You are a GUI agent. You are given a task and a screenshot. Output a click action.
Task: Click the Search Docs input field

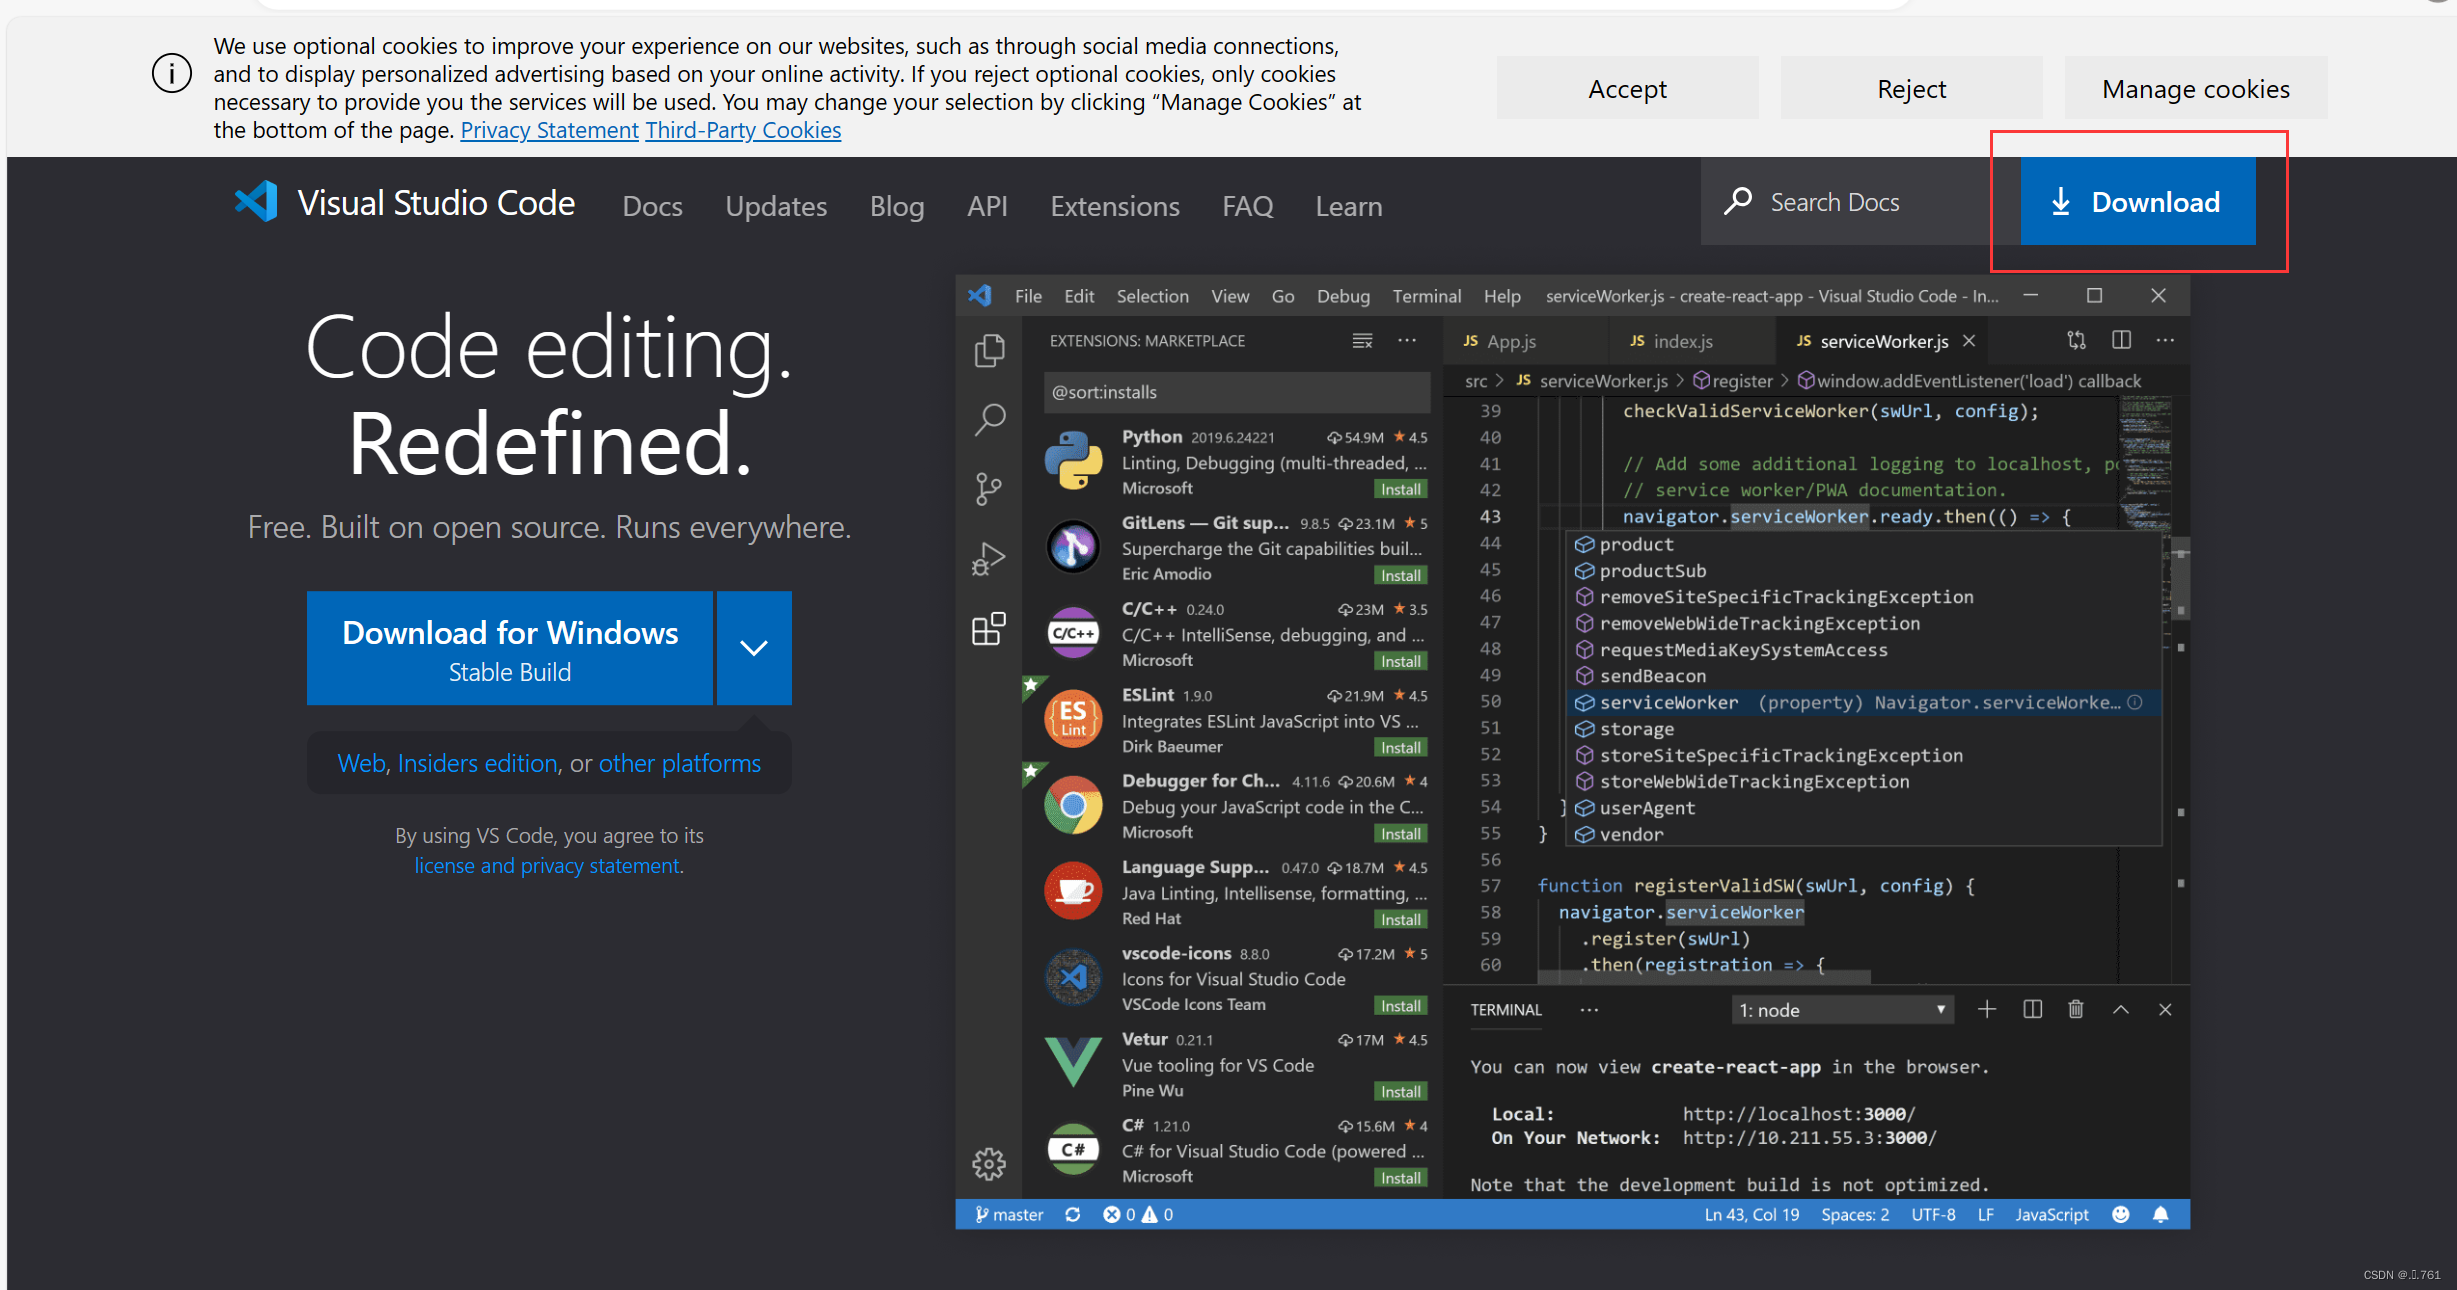tap(1838, 201)
